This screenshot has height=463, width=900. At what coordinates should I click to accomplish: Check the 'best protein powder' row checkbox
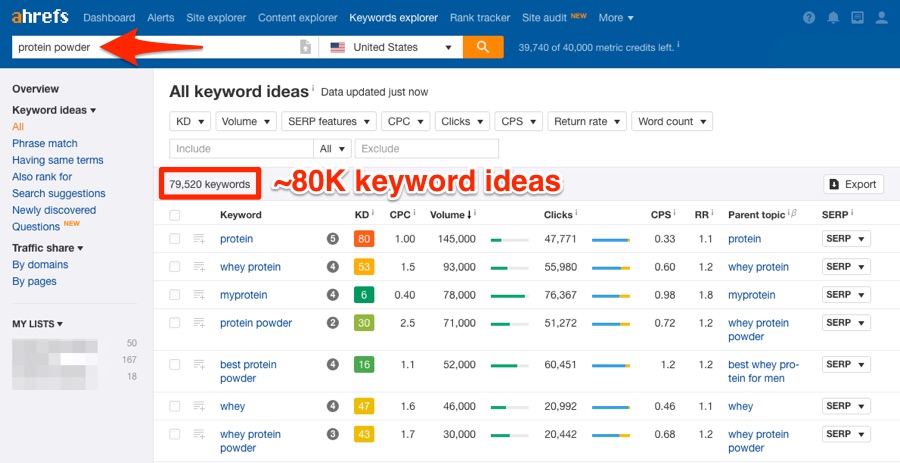174,364
